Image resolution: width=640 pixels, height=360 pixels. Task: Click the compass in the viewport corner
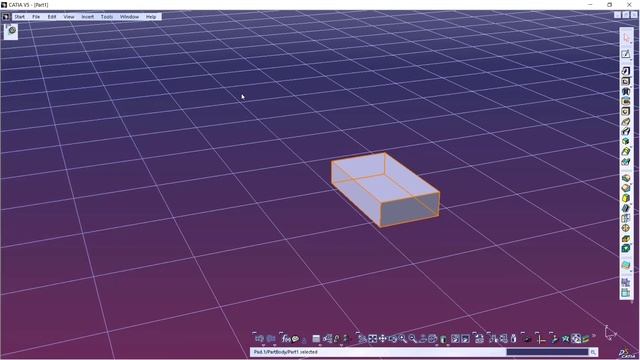pyautogui.click(x=610, y=333)
